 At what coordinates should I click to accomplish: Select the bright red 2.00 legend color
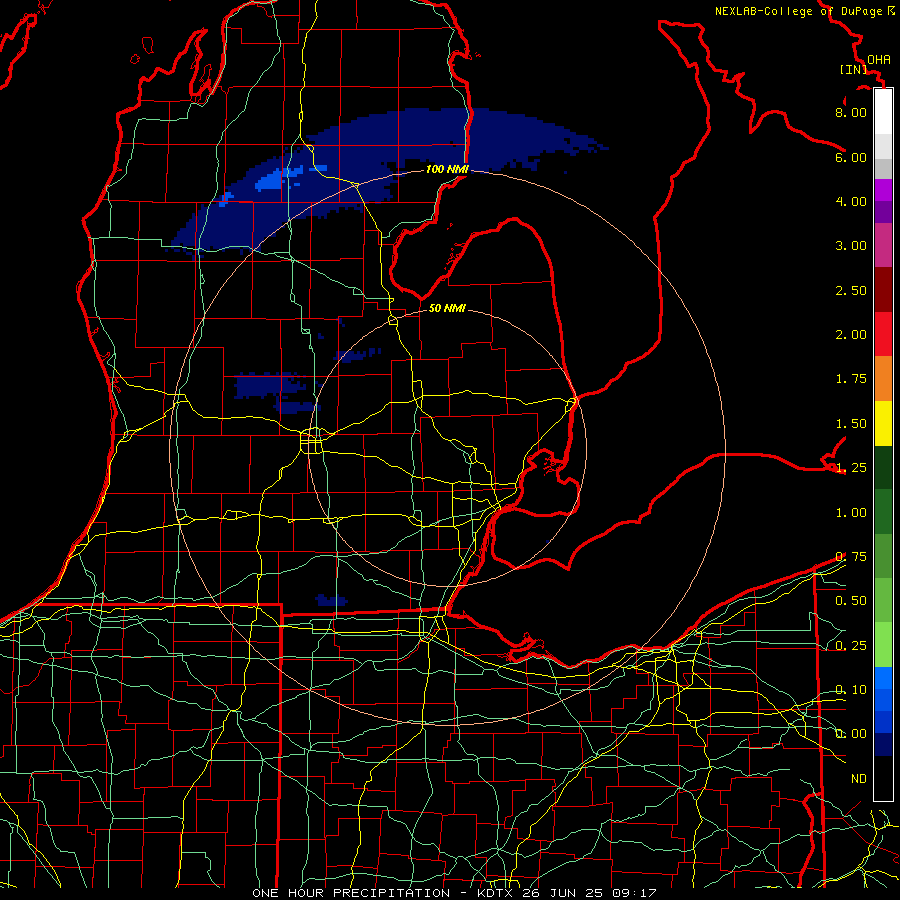(x=883, y=334)
